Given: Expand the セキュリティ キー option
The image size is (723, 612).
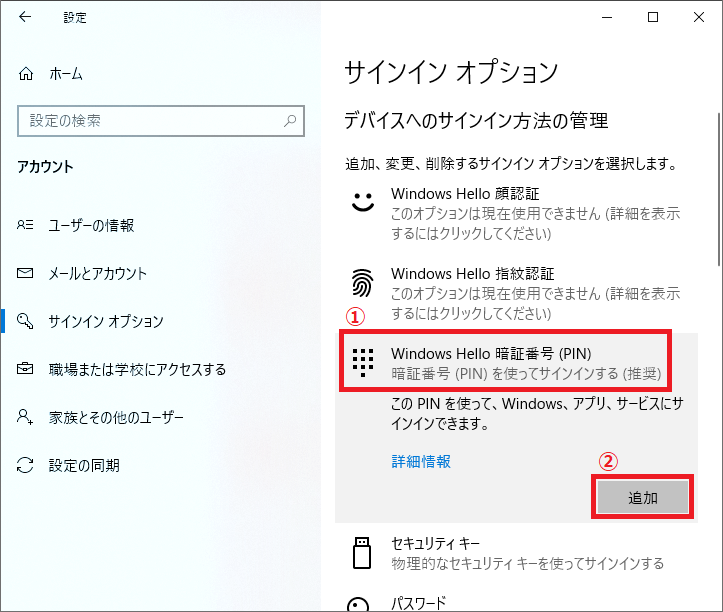Looking at the screenshot, I should pos(516,553).
